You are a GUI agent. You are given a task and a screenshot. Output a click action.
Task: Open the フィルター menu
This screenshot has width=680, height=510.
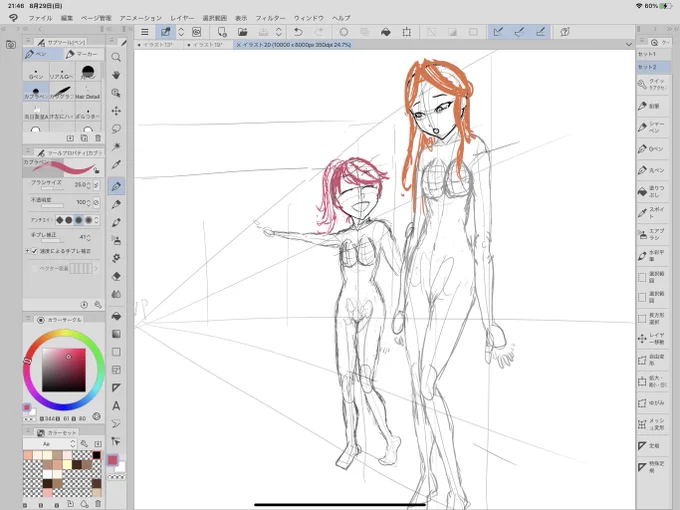click(x=270, y=18)
